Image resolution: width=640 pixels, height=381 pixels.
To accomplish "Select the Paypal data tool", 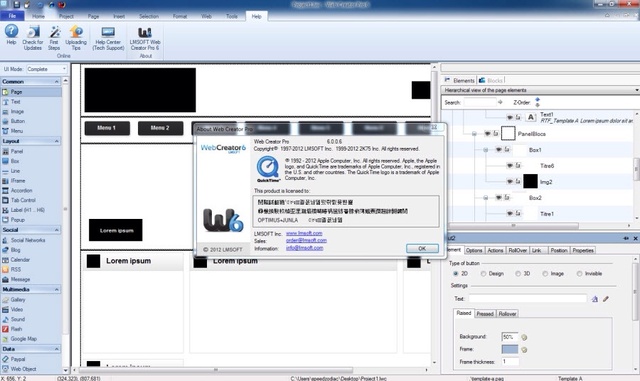I will click(x=31, y=359).
